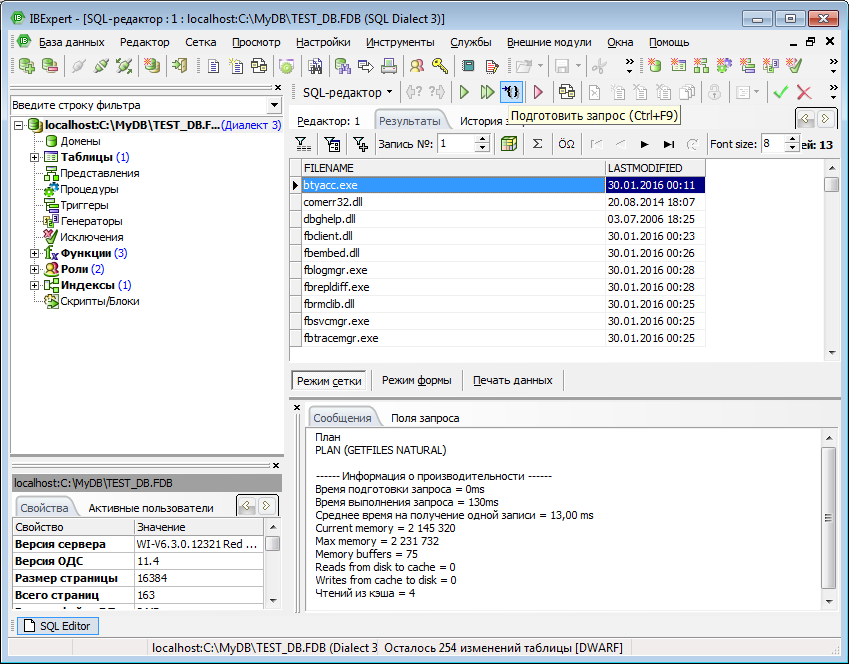Click the Reconnect plug icon with green arrows

tap(124, 66)
